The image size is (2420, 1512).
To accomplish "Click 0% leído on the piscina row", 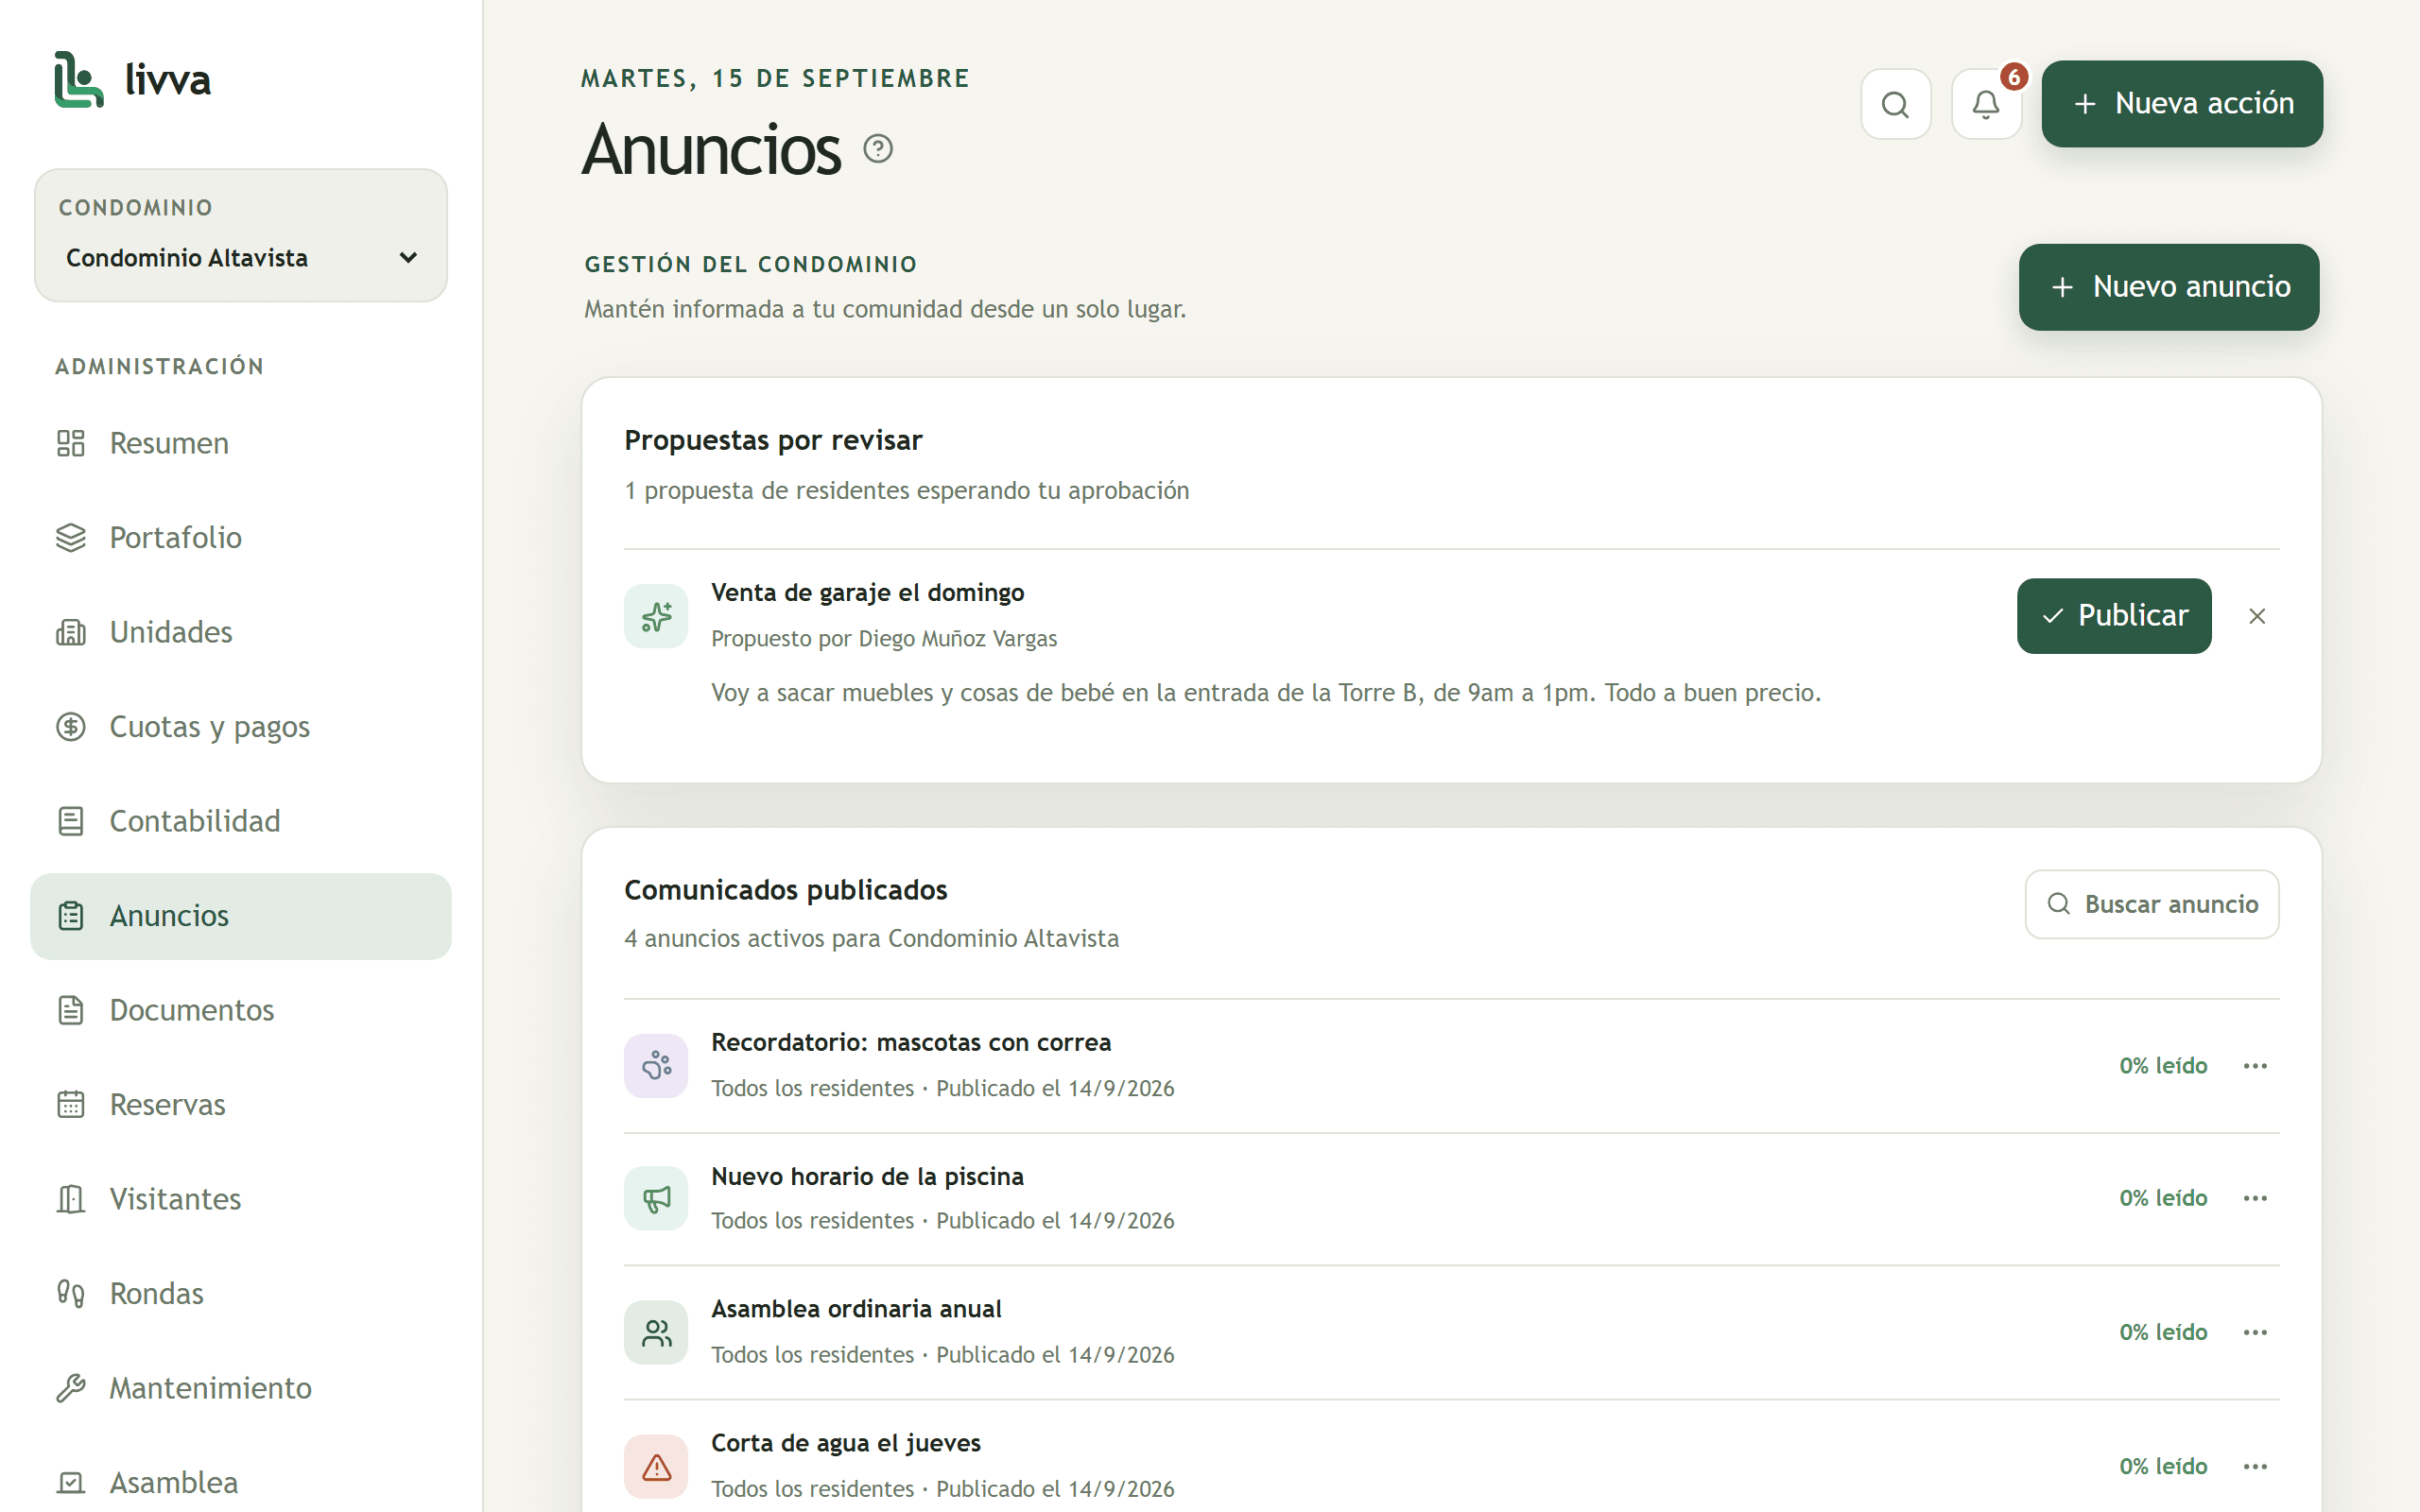I will point(2163,1198).
